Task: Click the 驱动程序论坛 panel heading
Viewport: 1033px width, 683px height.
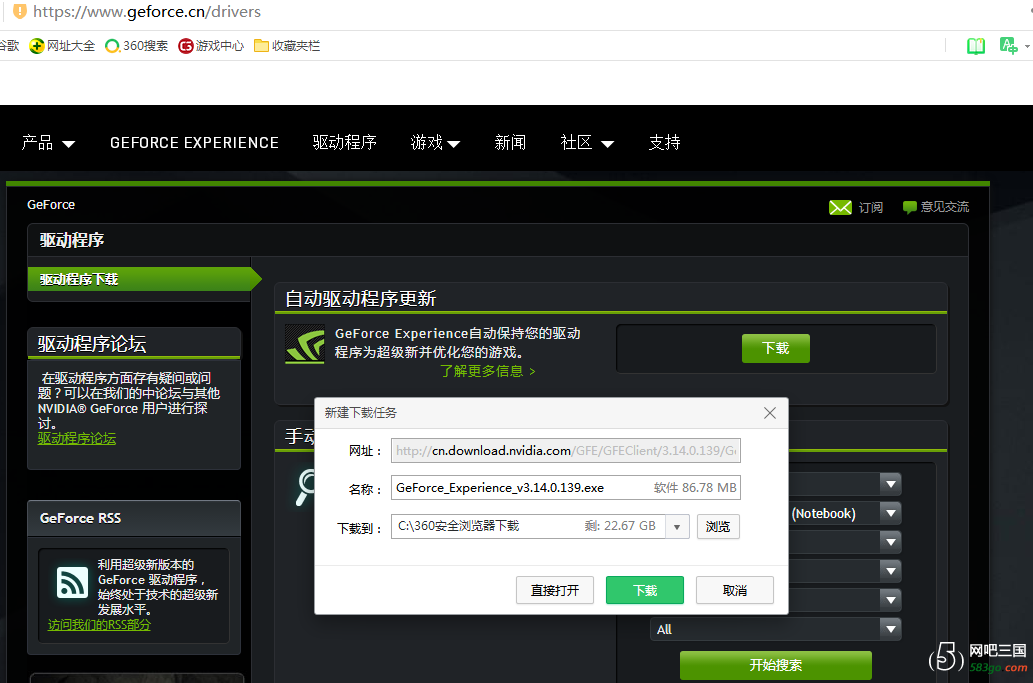Action: [92, 344]
